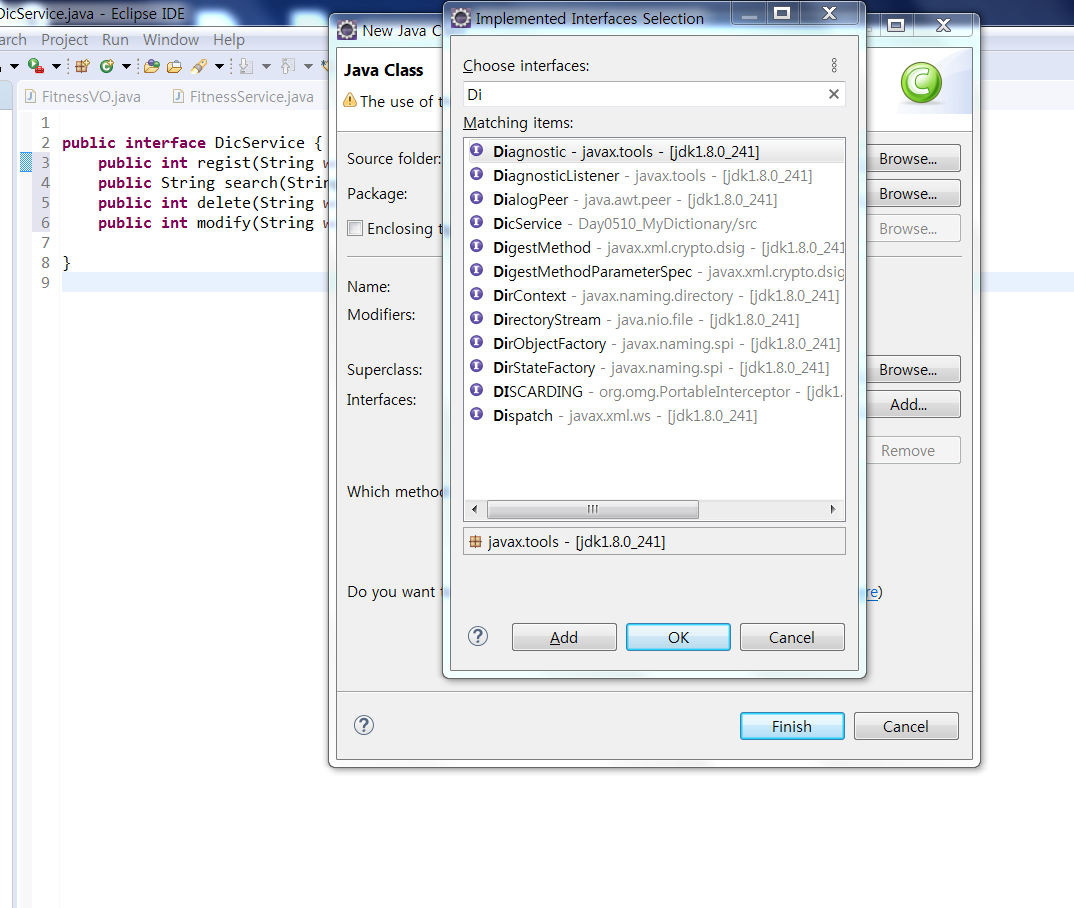This screenshot has width=1074, height=908.
Task: Open the Help menu
Action: [229, 40]
